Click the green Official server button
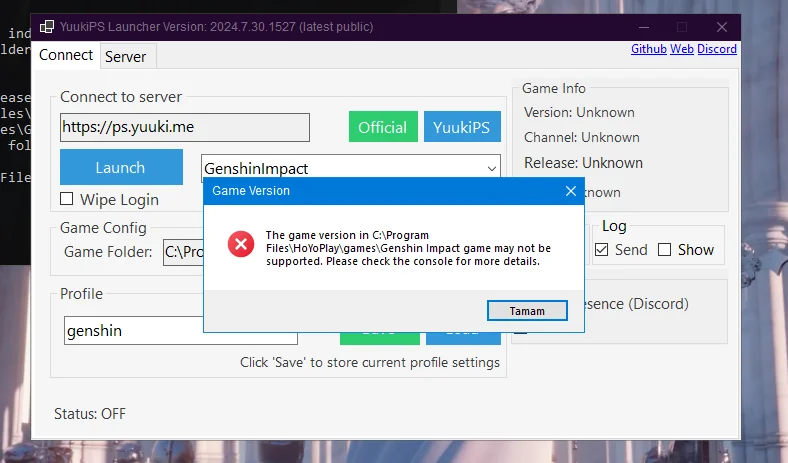This screenshot has width=788, height=463. click(383, 127)
